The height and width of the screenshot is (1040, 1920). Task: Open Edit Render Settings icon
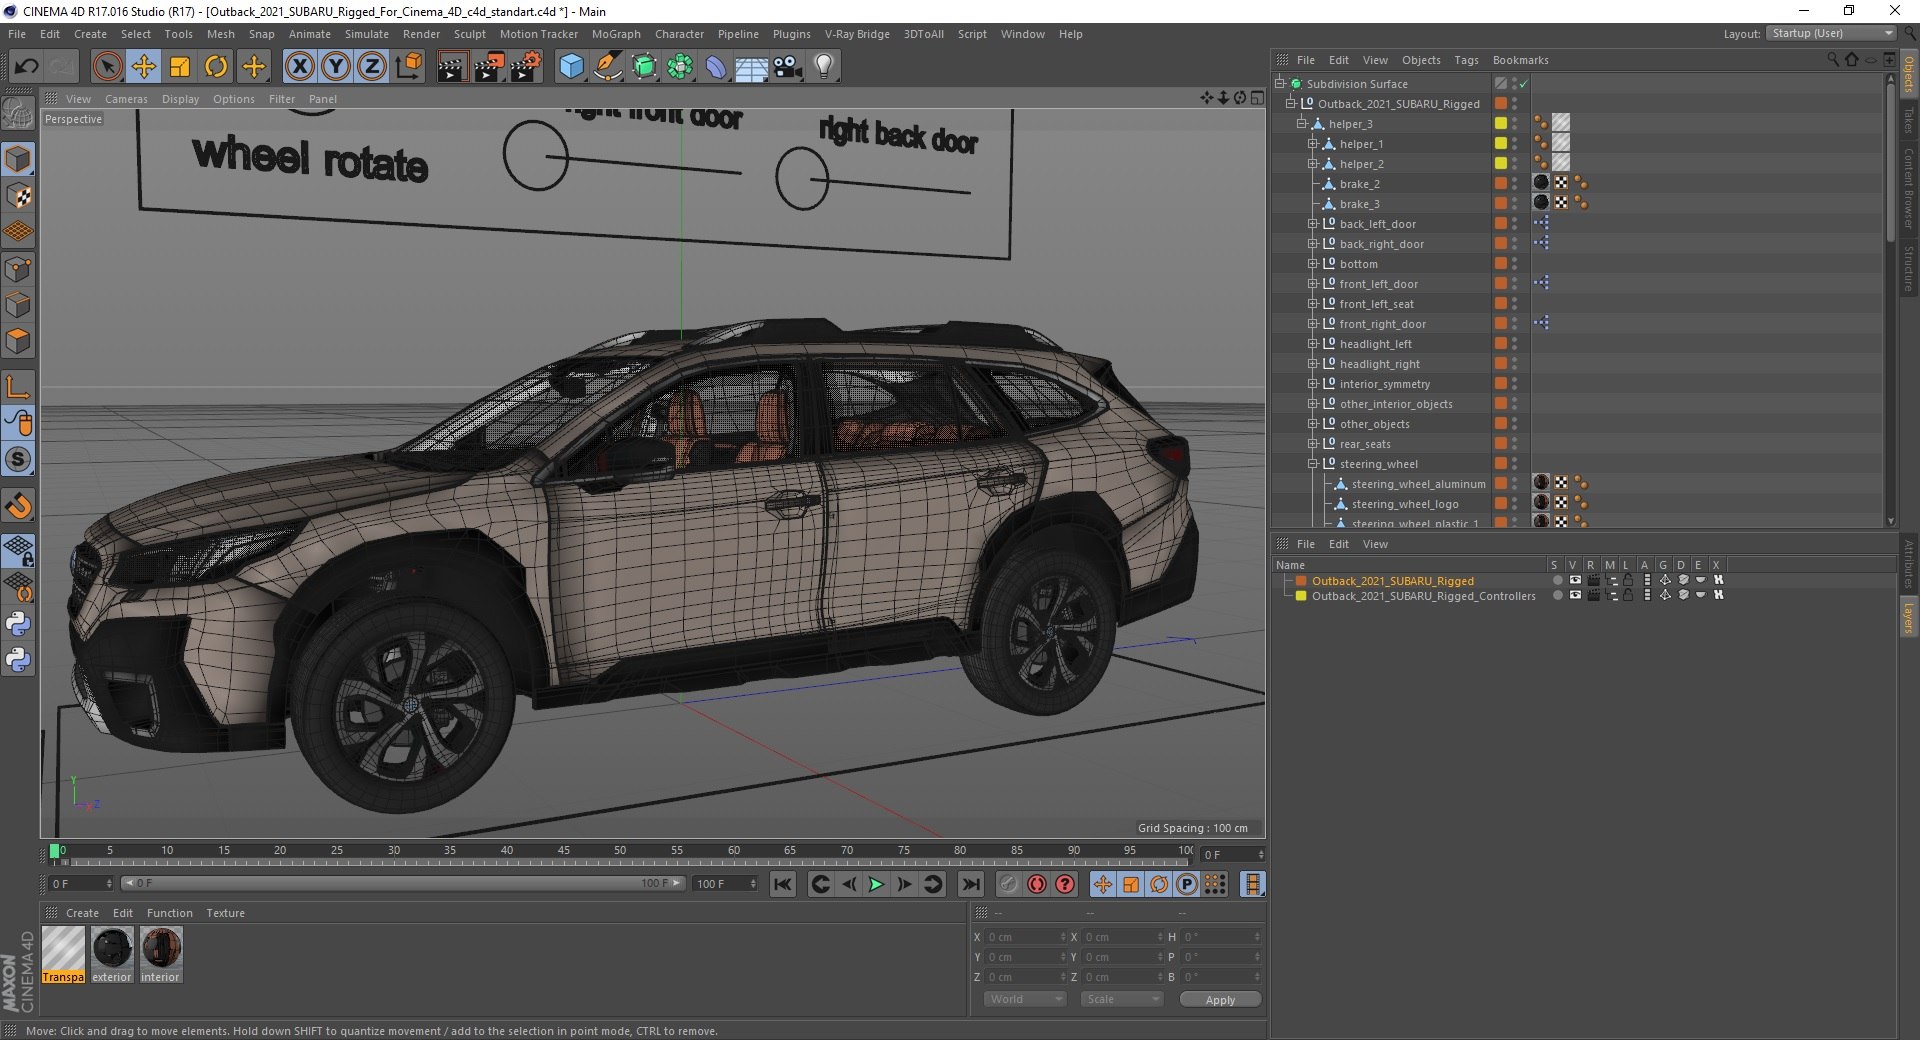coord(526,67)
